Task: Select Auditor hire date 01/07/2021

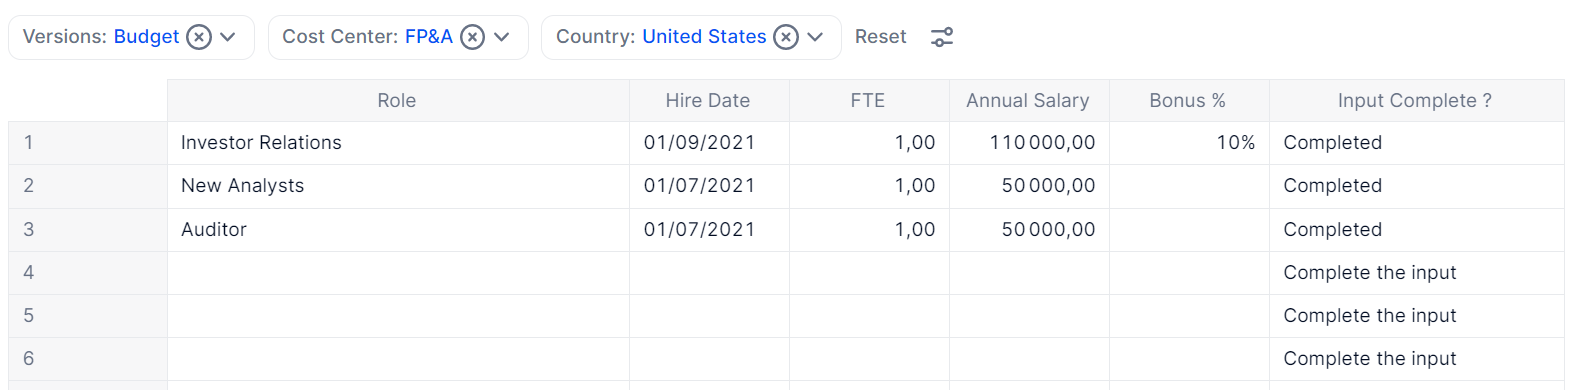Action: (x=709, y=230)
